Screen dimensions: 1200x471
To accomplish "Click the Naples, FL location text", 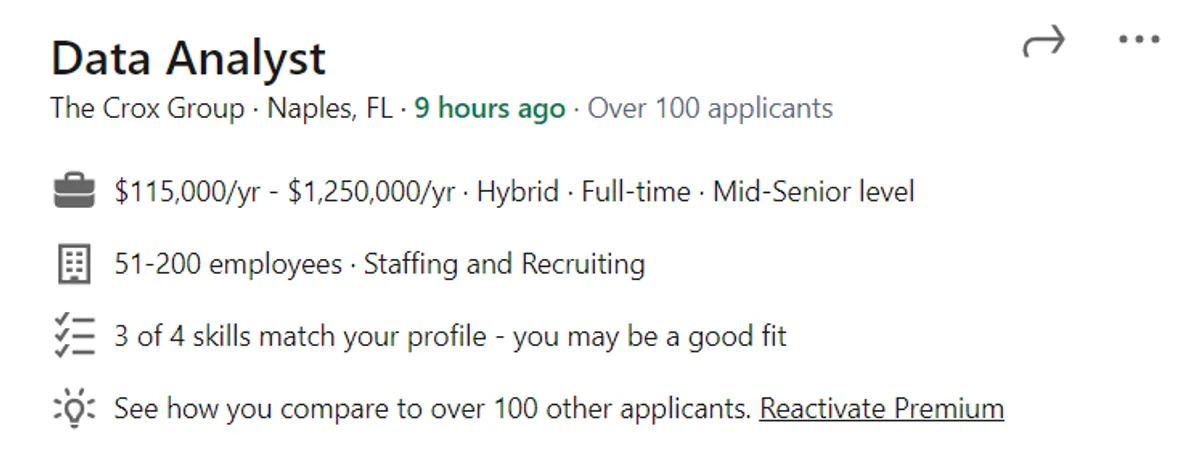I will [x=330, y=108].
